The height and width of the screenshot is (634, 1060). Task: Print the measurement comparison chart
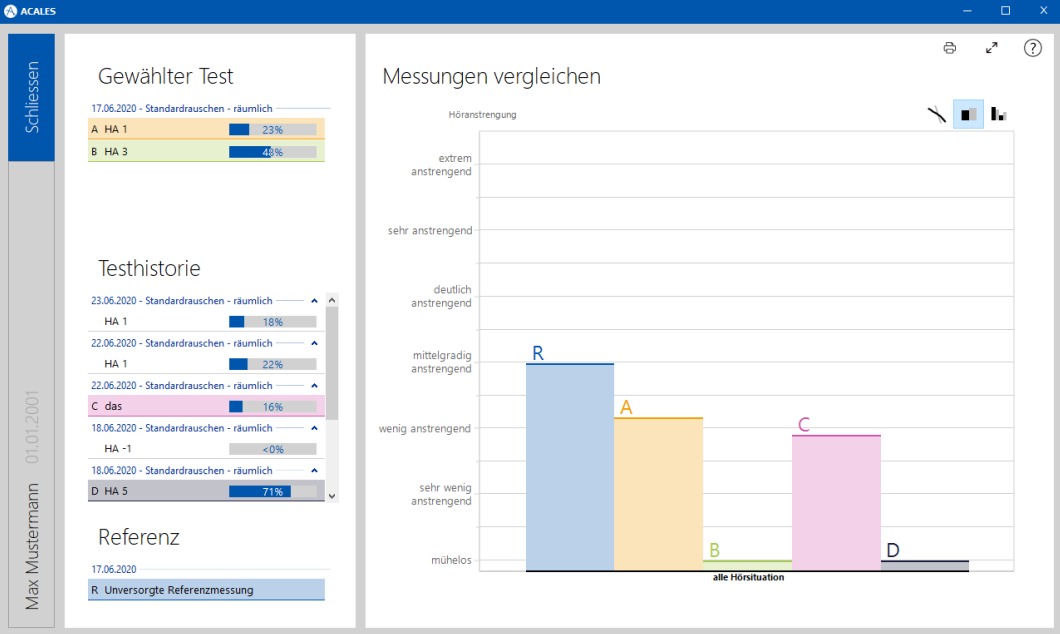(949, 48)
